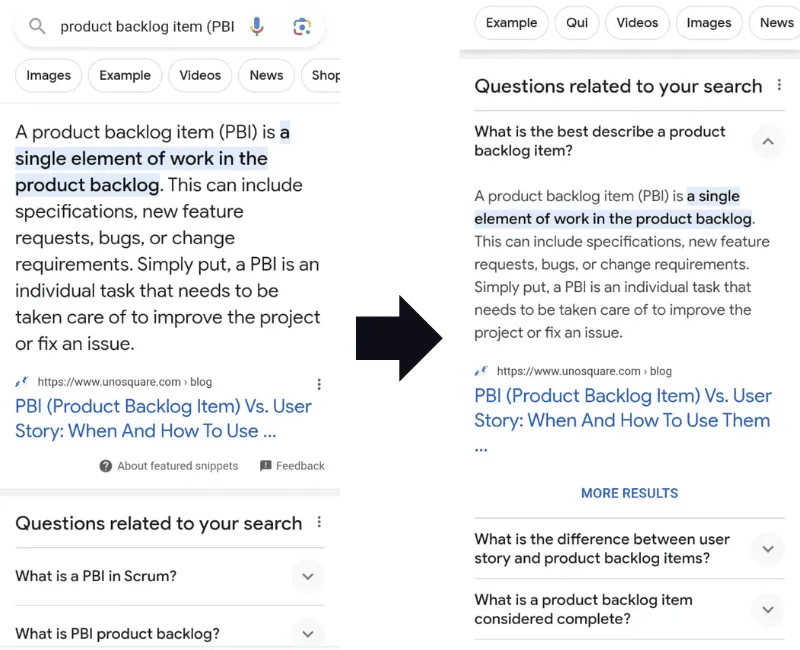Click the magnifying glass search icon

pos(38,27)
